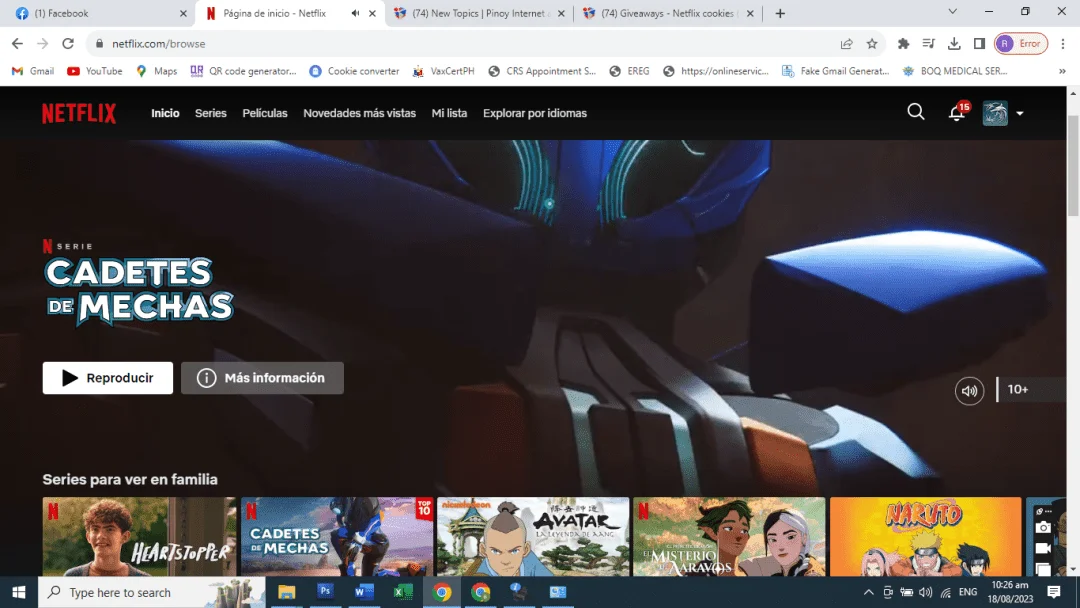1080x608 pixels.
Task: Open QR code generator bookmark
Action: pos(244,71)
